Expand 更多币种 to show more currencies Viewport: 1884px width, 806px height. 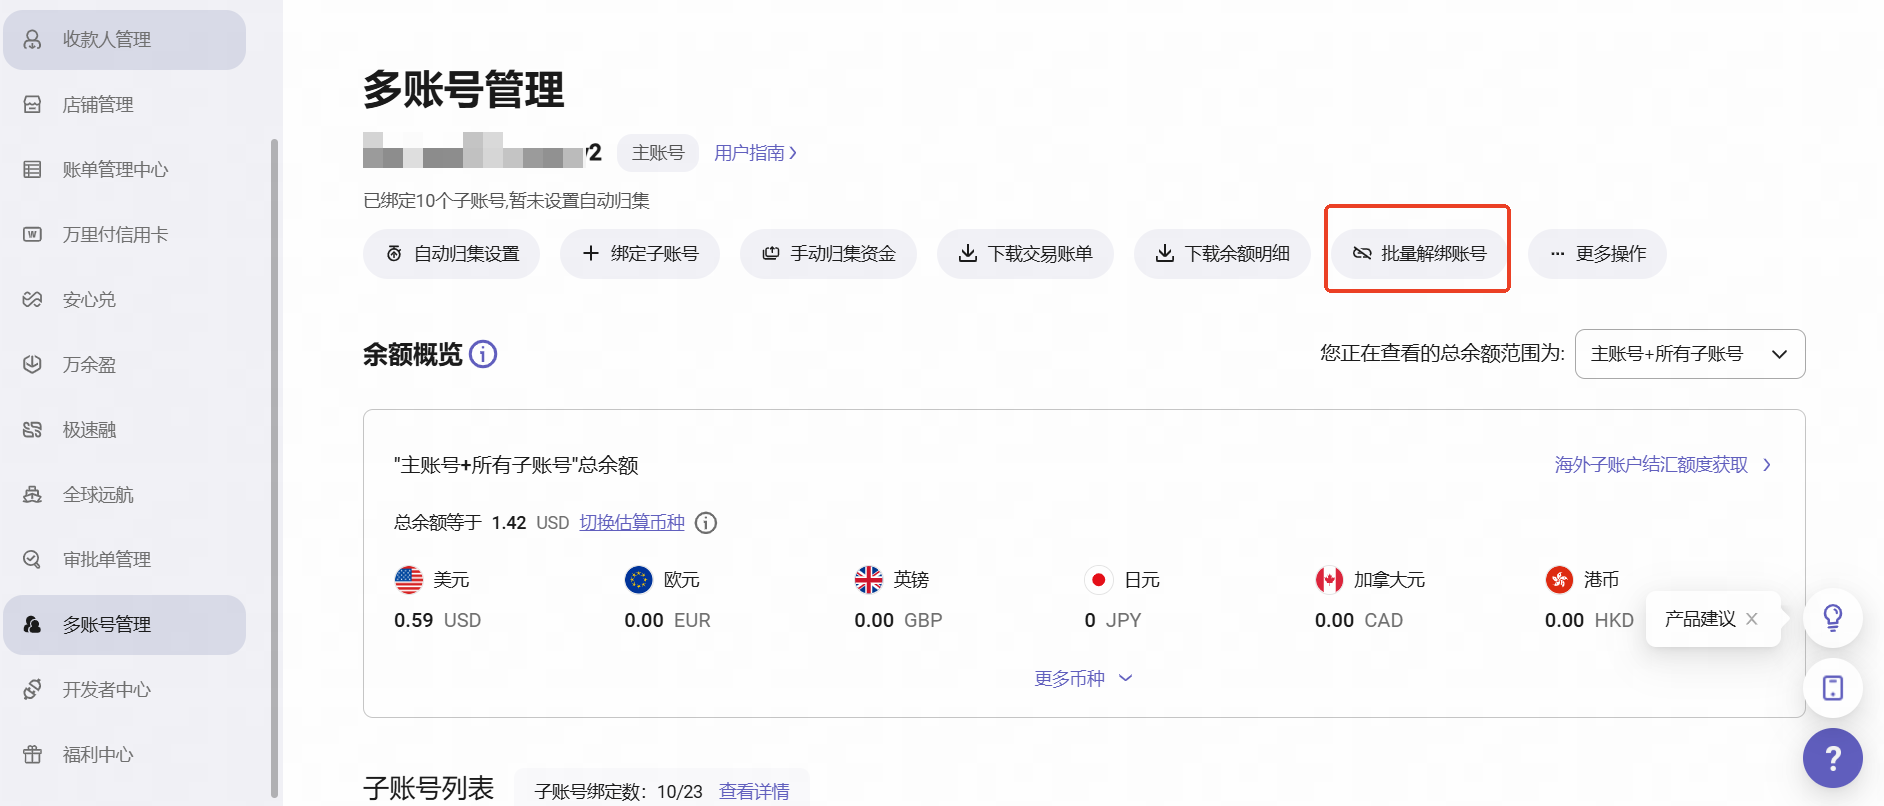click(1083, 679)
